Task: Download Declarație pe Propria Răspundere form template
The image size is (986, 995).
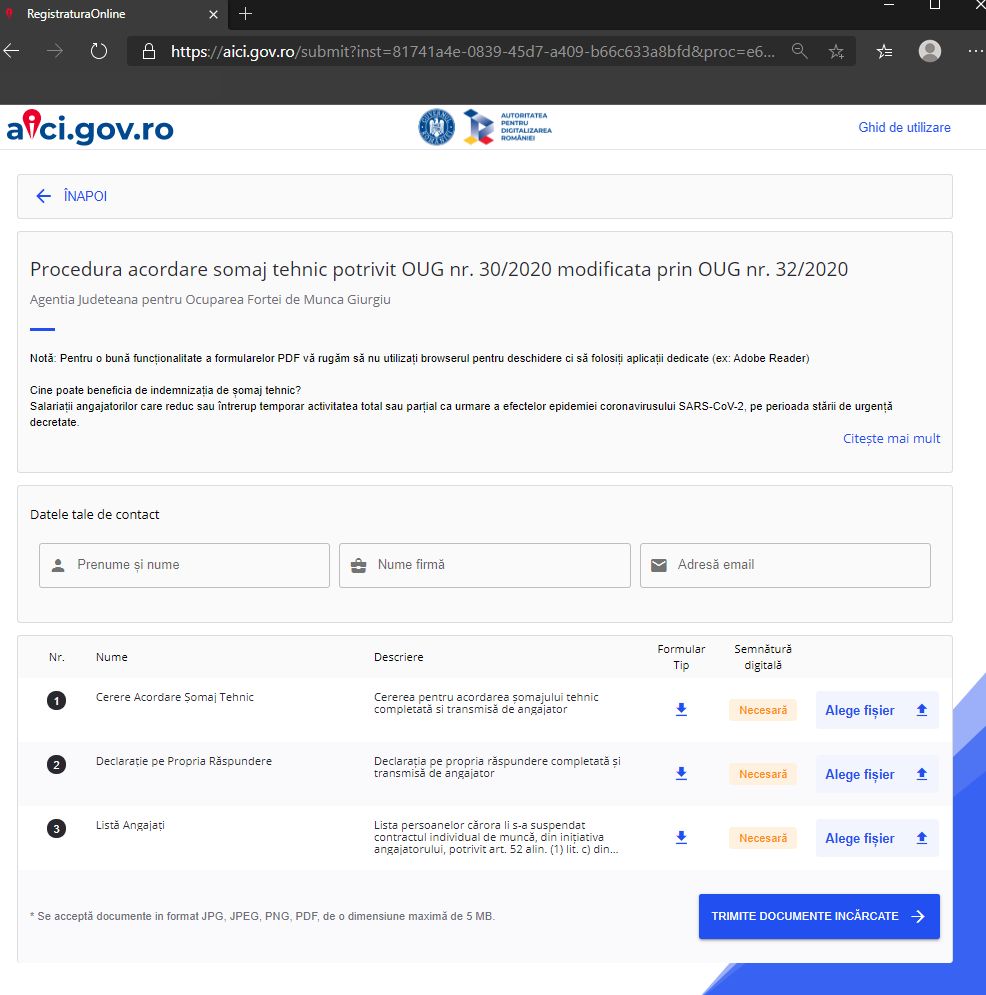Action: pos(681,774)
